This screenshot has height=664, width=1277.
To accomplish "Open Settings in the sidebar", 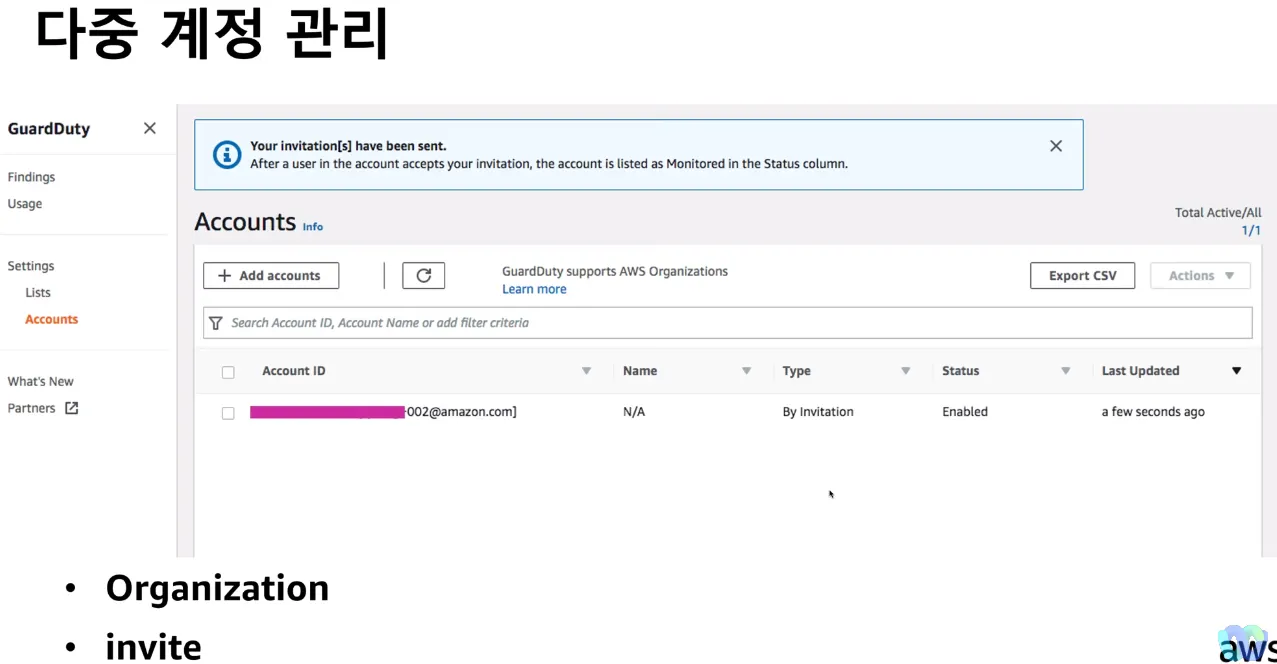I will tap(31, 266).
